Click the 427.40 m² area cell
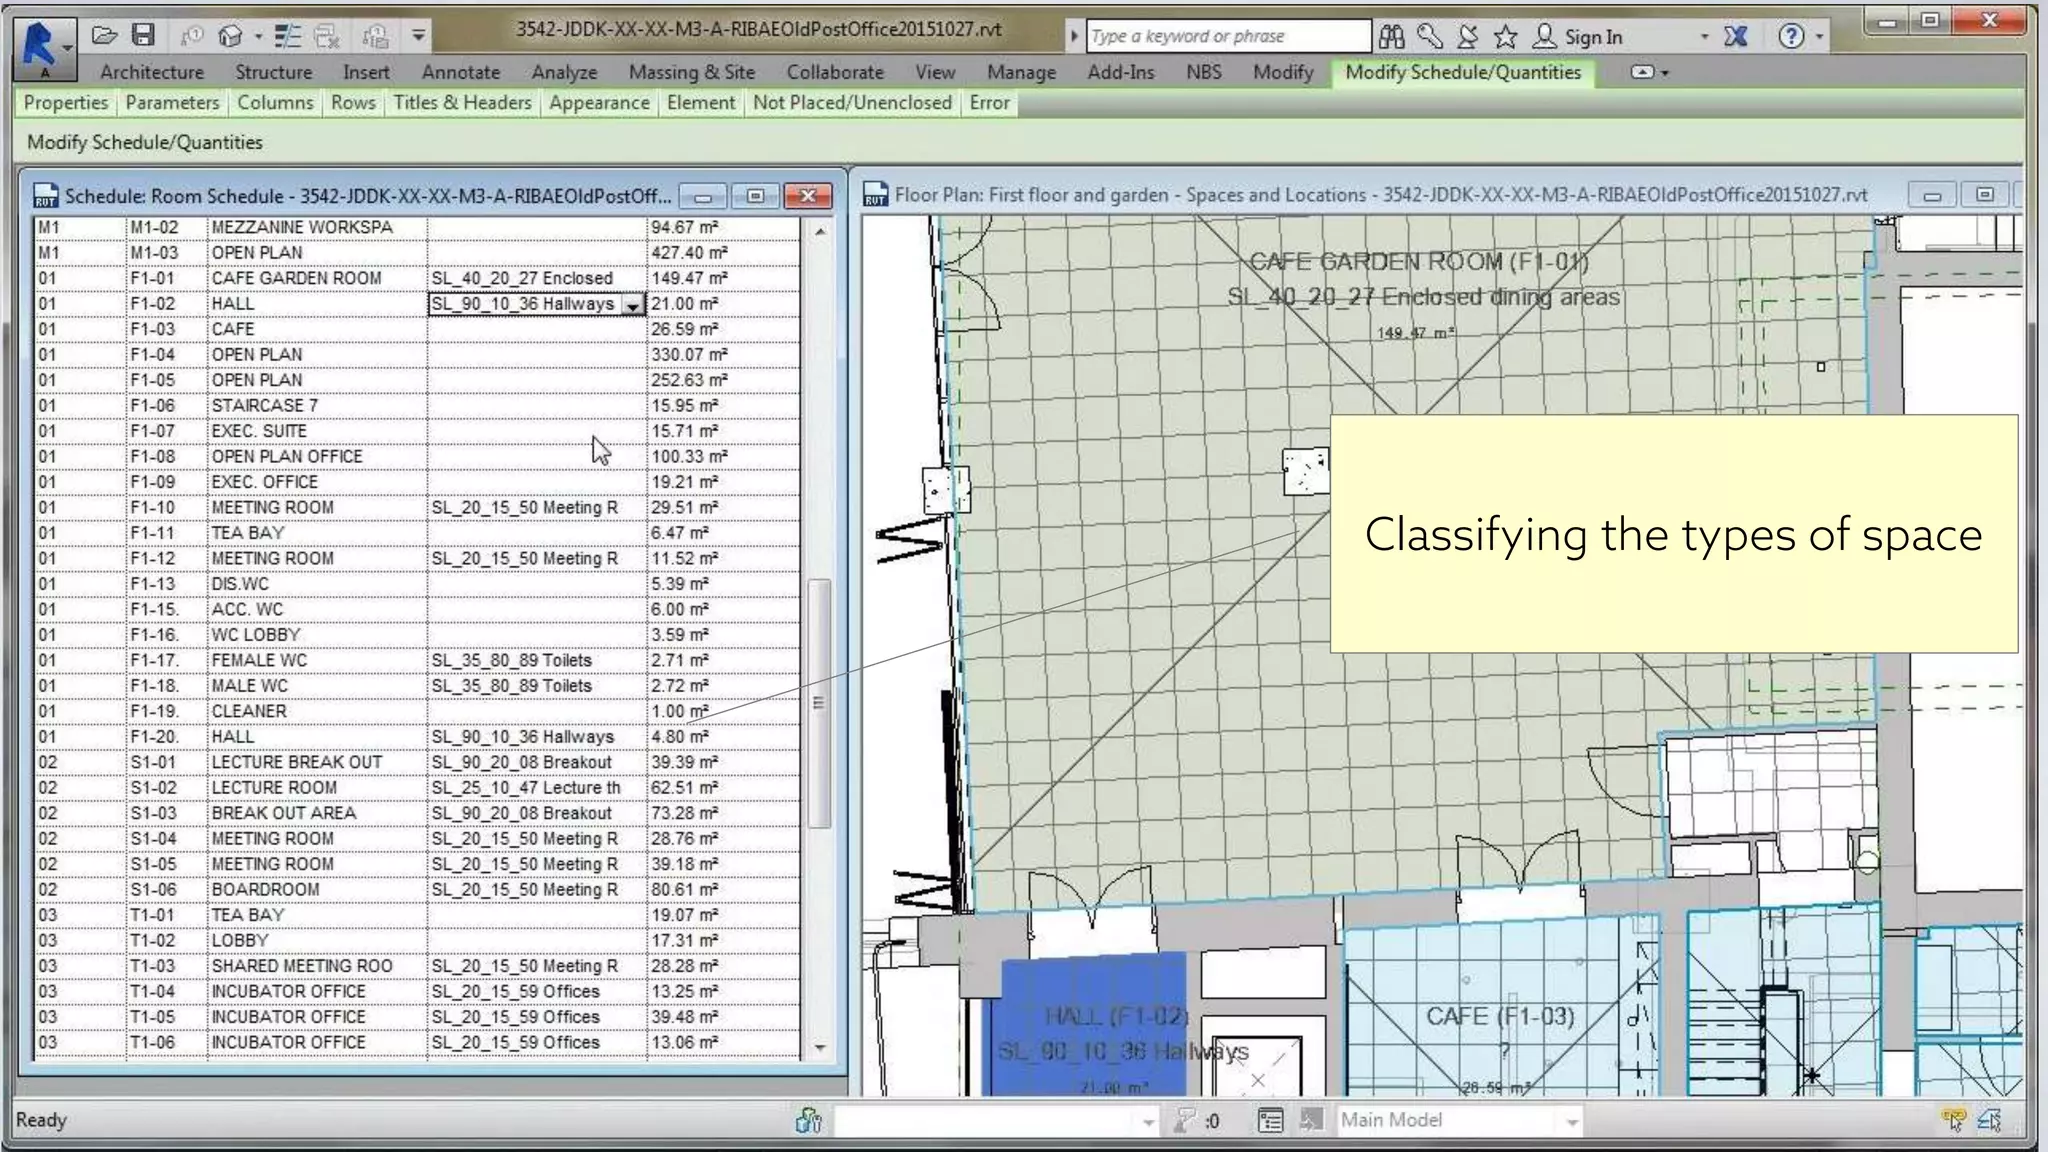Screen dimensions: 2048x1152 point(722,253)
